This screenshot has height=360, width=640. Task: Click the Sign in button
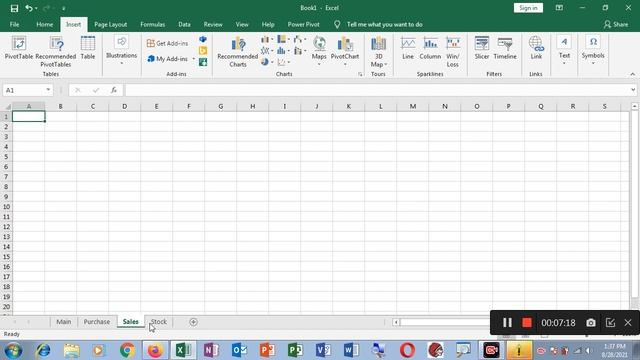click(528, 8)
